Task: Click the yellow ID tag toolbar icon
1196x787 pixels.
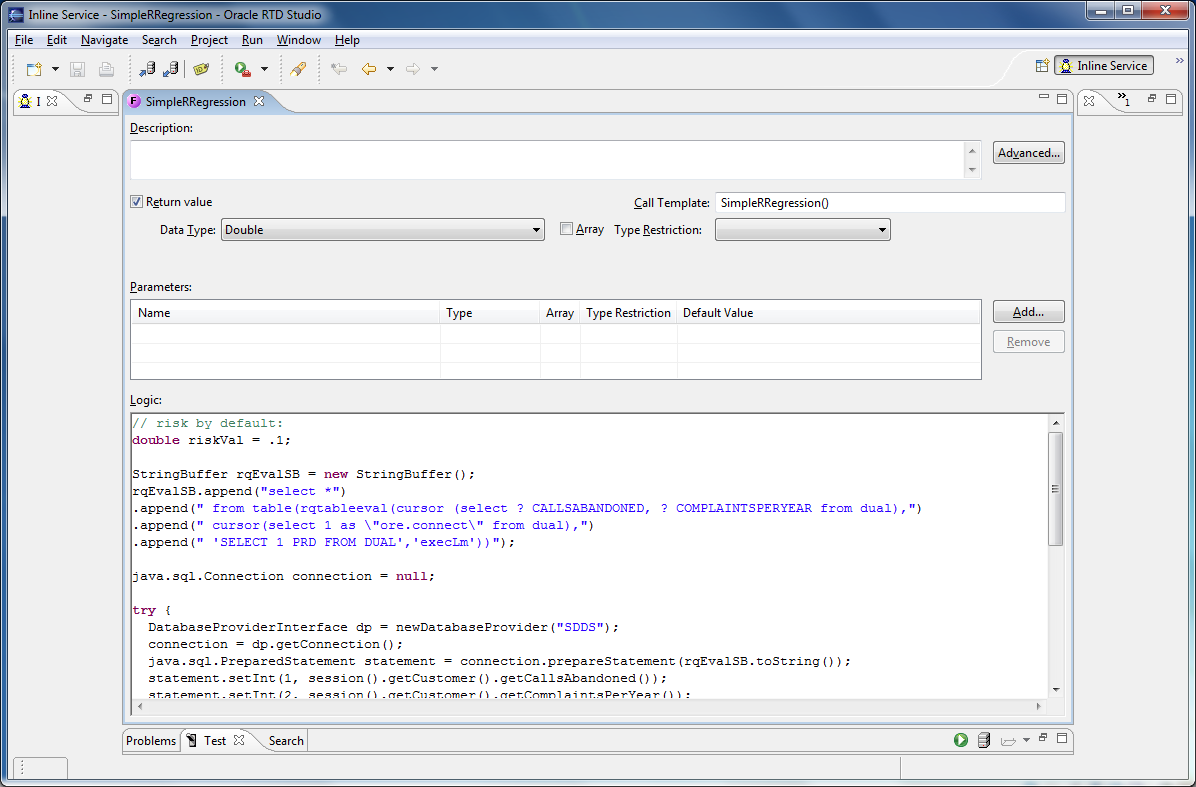Action: [x=201, y=69]
